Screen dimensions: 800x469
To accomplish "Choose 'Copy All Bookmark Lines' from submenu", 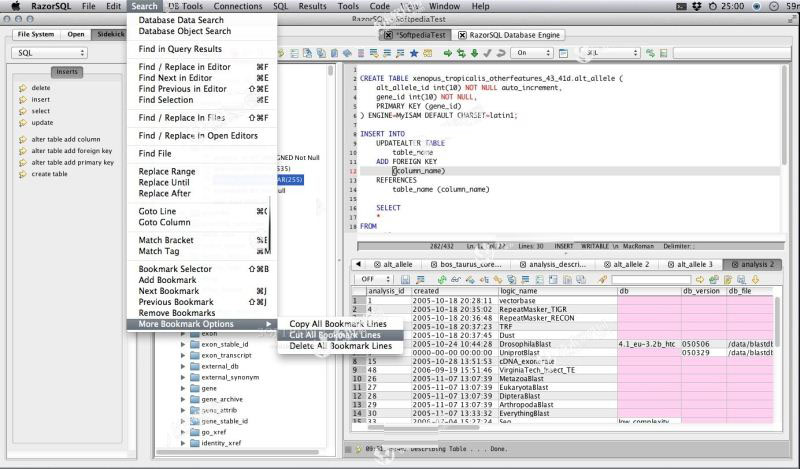I will pyautogui.click(x=340, y=324).
